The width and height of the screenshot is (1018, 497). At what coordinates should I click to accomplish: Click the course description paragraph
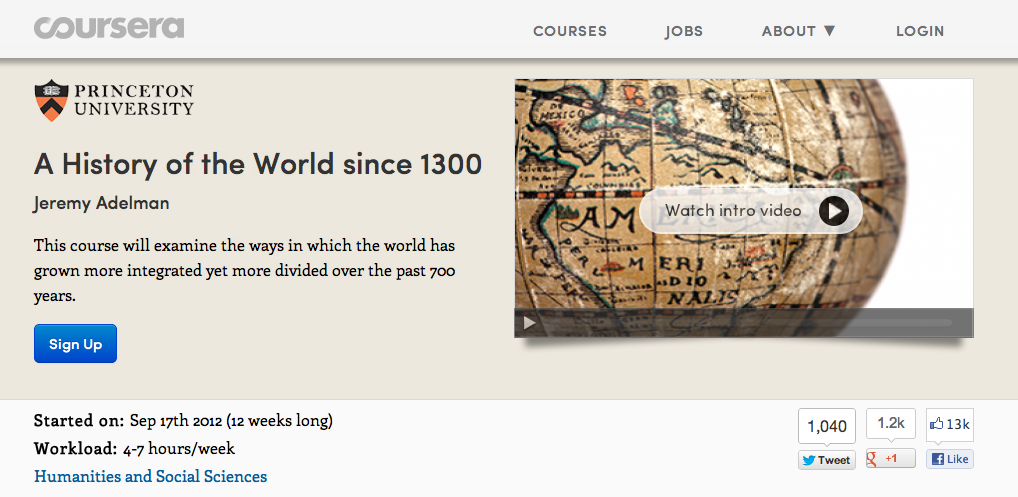click(x=244, y=271)
